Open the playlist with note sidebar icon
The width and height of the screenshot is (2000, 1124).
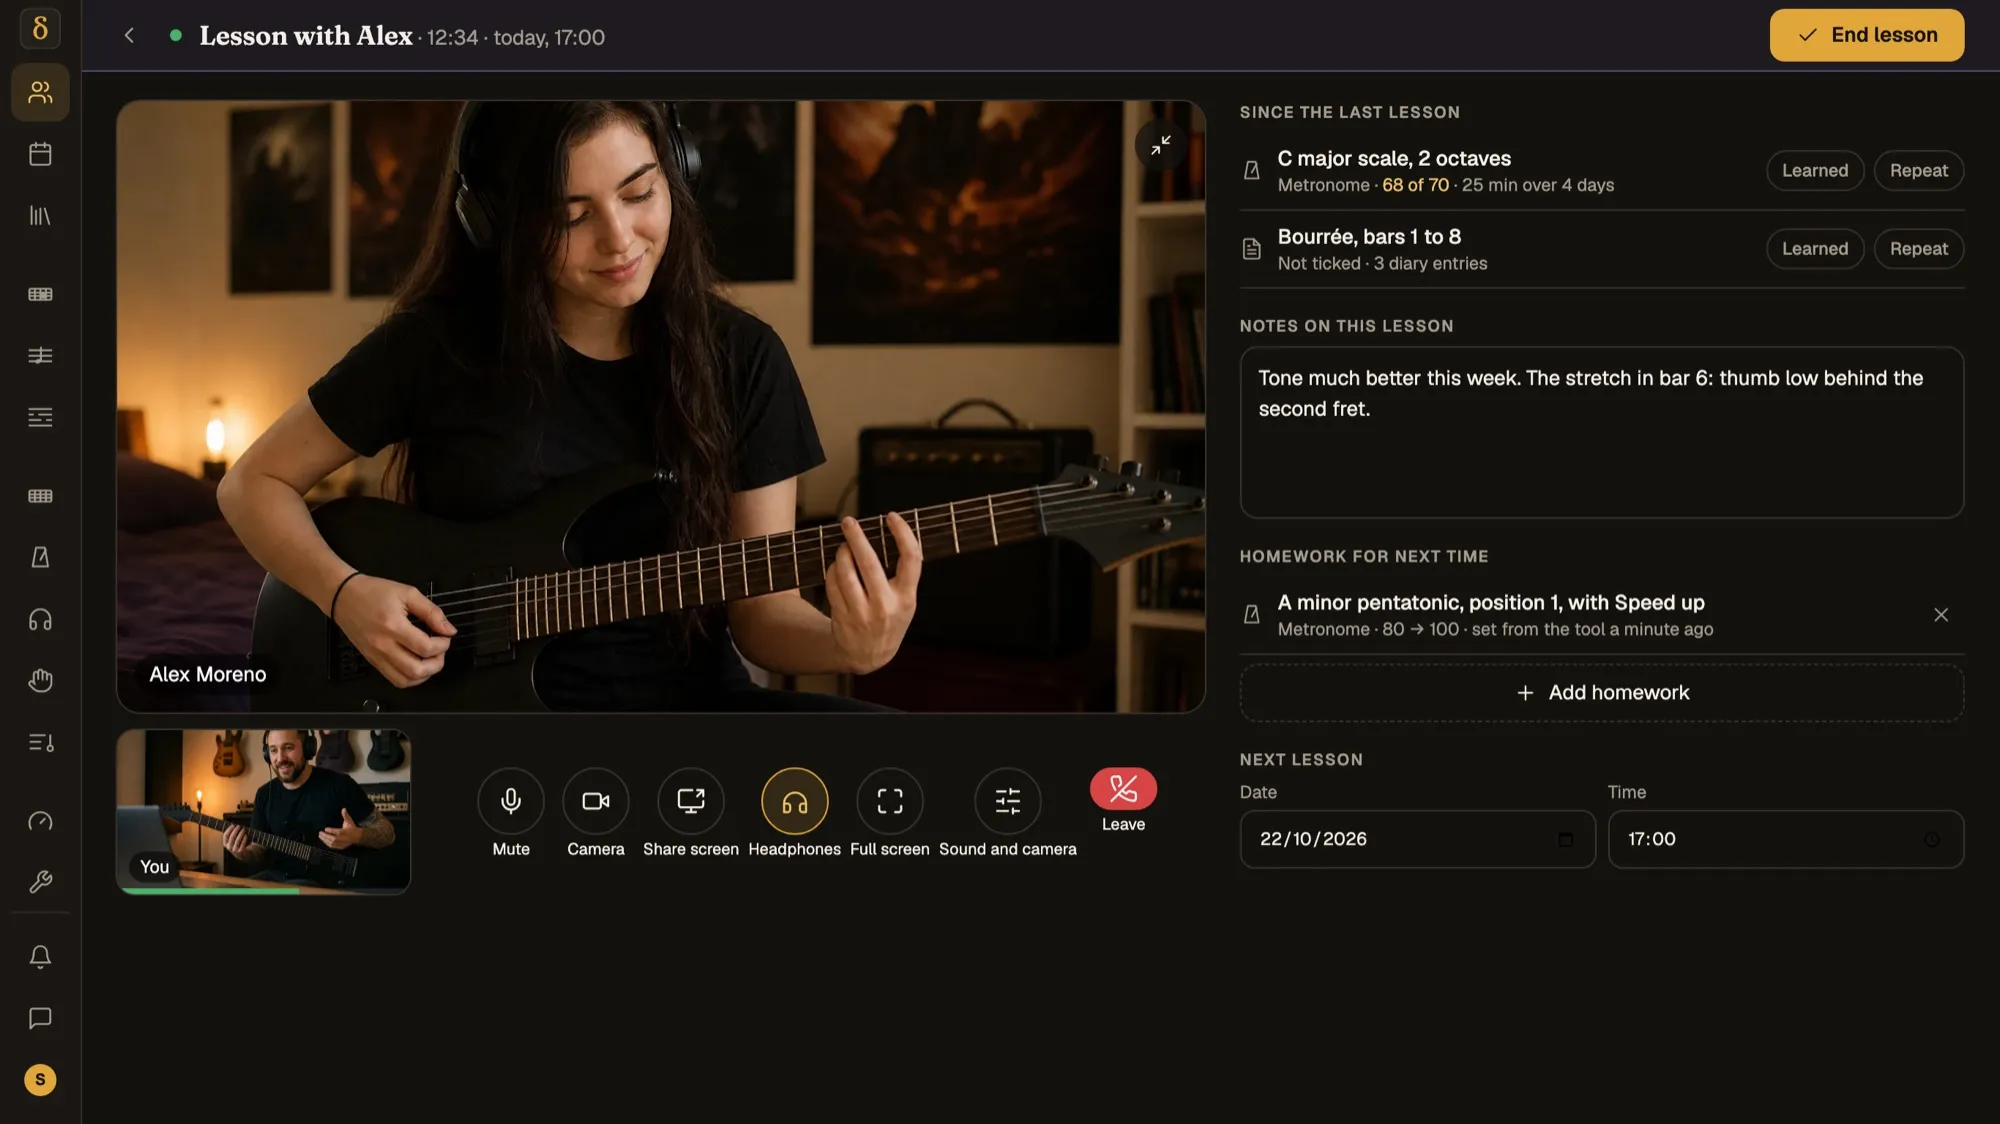point(40,742)
